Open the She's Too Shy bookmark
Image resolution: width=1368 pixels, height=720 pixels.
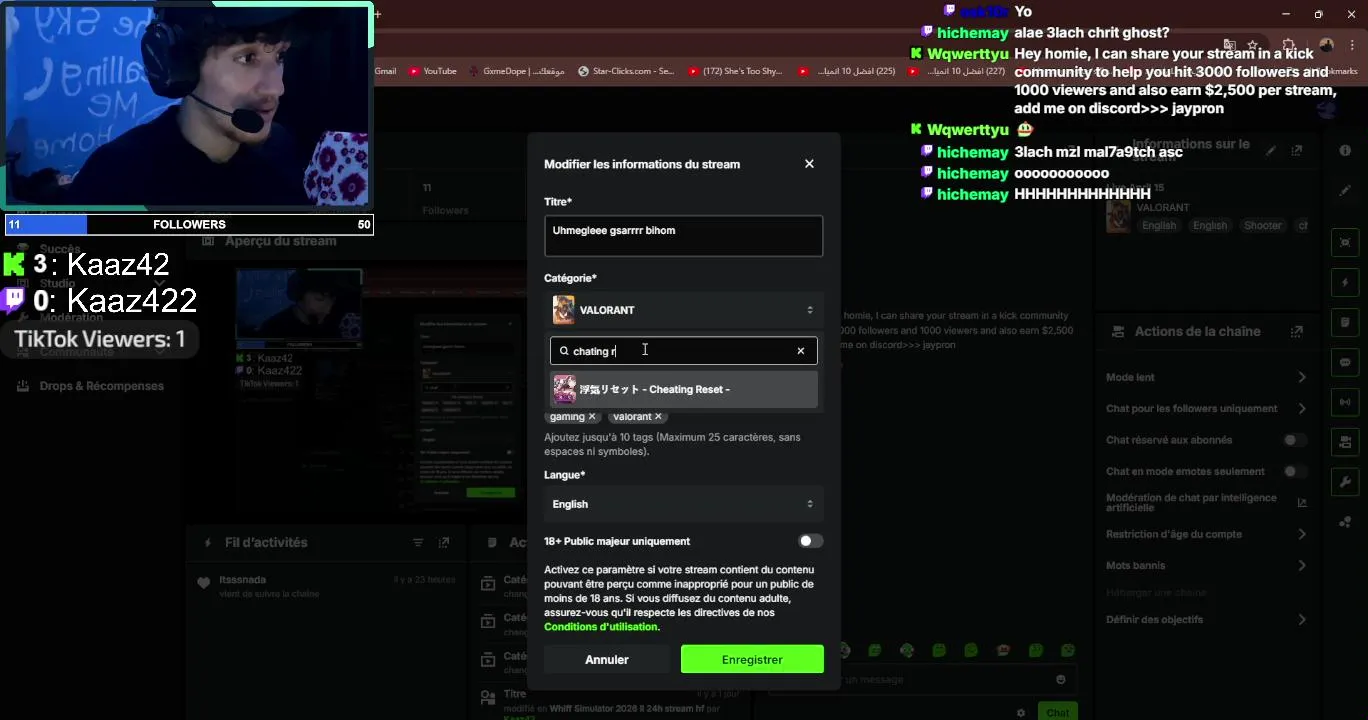pyautogui.click(x=735, y=71)
